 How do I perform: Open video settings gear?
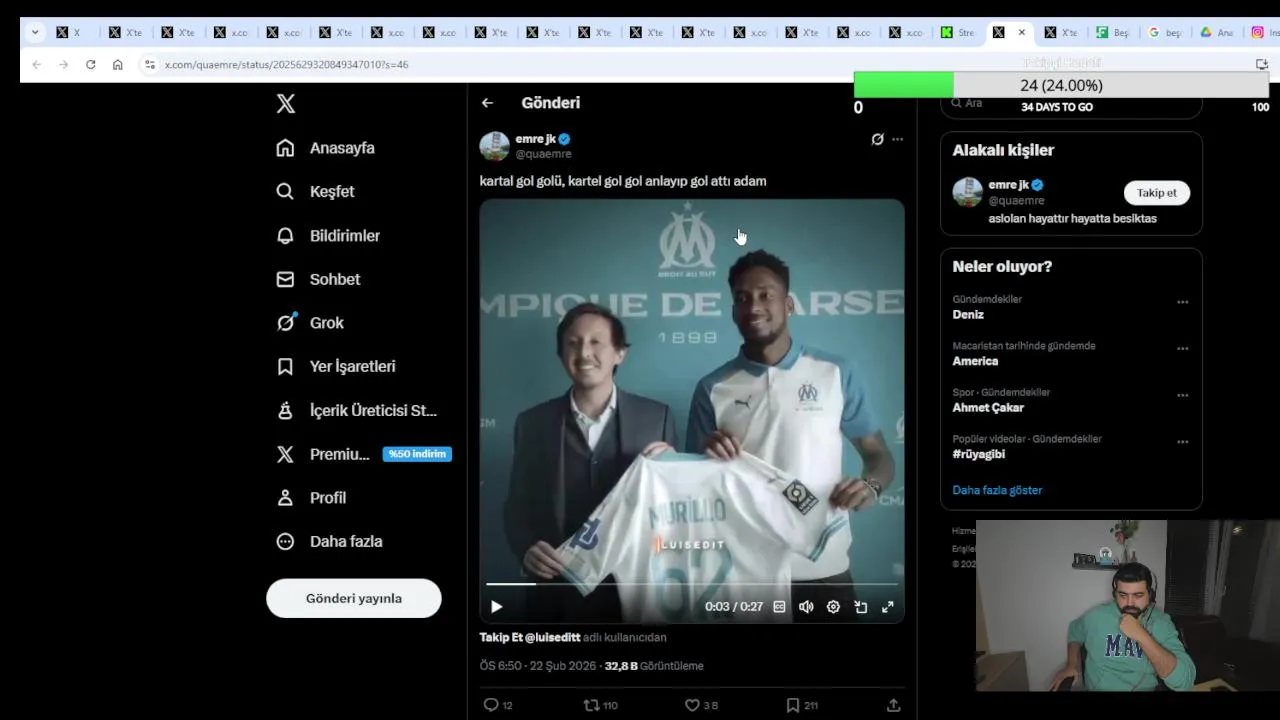[833, 607]
